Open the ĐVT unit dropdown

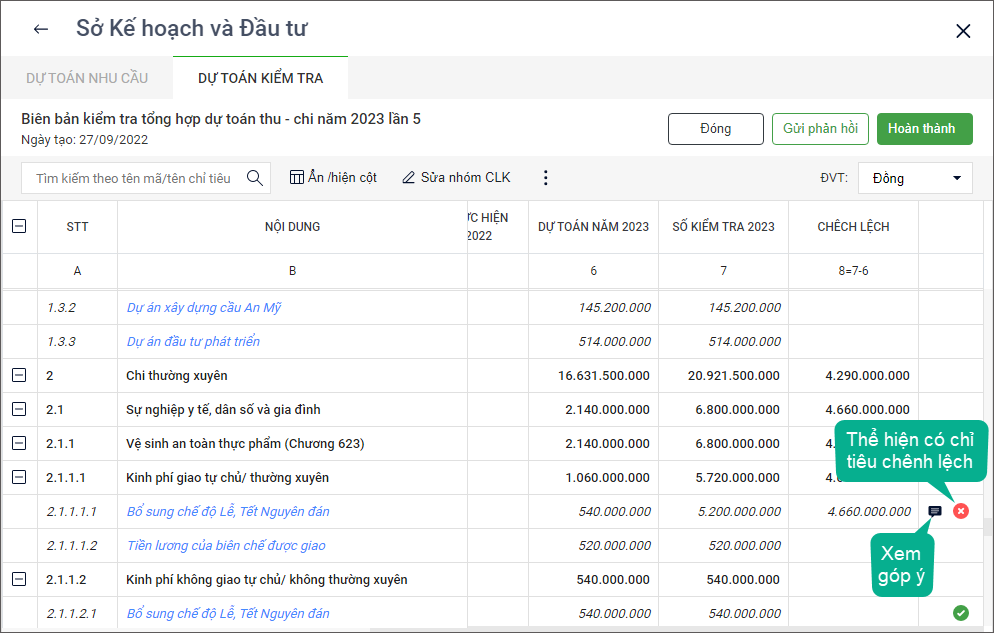(x=915, y=178)
